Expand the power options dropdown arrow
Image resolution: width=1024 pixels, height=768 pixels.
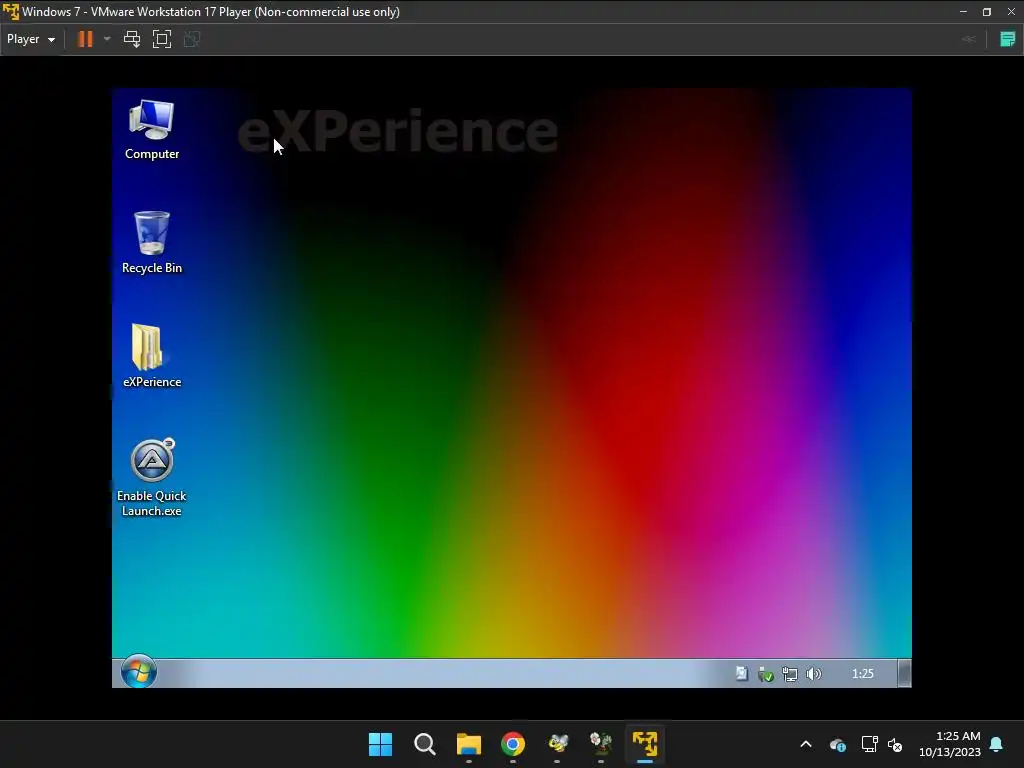click(107, 39)
